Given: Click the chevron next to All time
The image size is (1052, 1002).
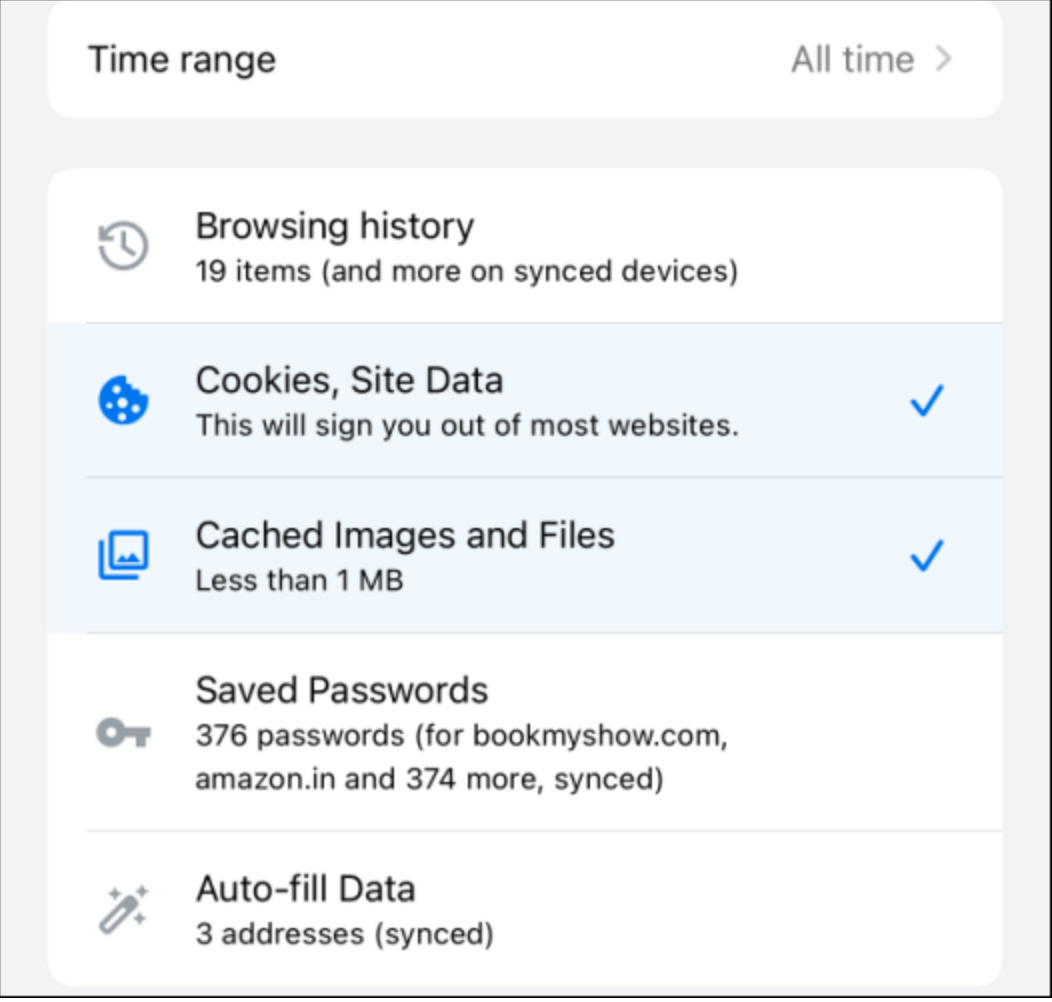Looking at the screenshot, I should [941, 59].
